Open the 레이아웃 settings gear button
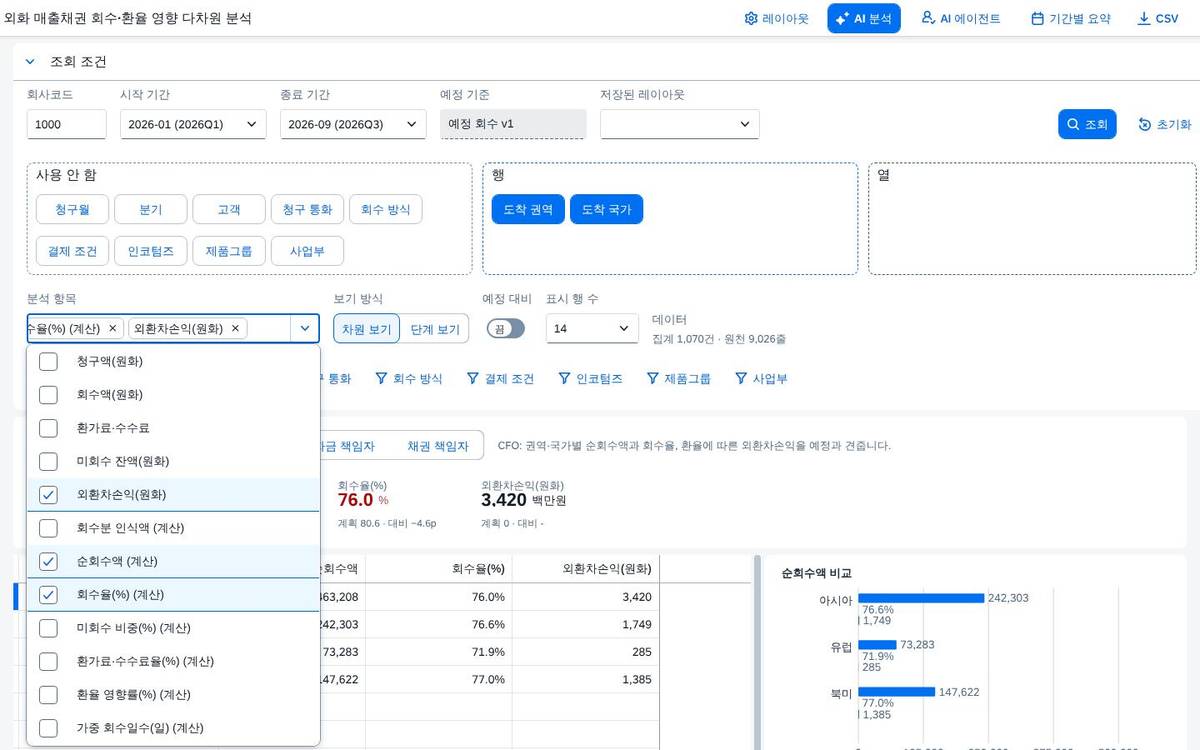The image size is (1200, 750). point(776,18)
